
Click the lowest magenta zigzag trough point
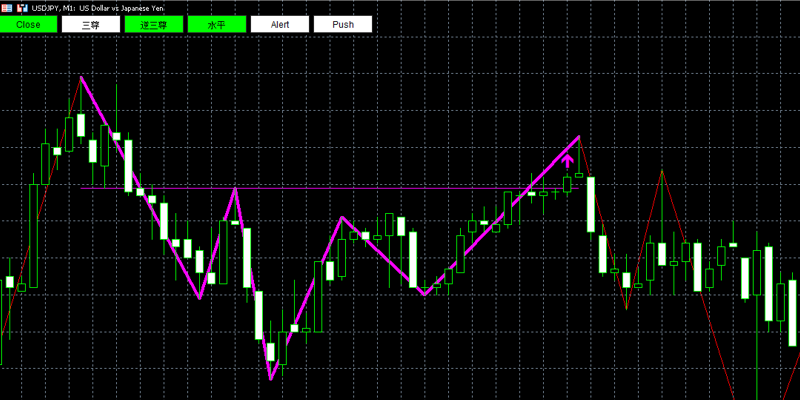(x=271, y=379)
